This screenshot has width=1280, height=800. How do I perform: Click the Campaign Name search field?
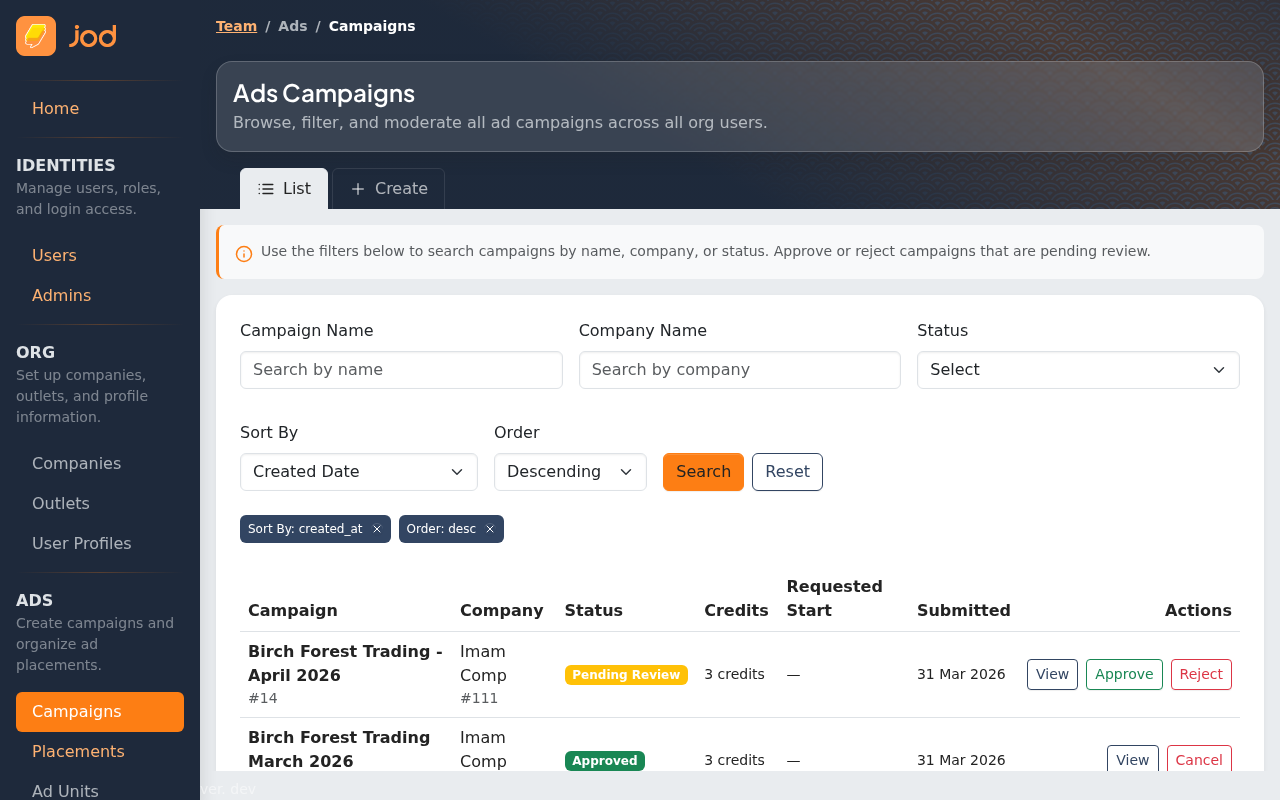point(400,370)
